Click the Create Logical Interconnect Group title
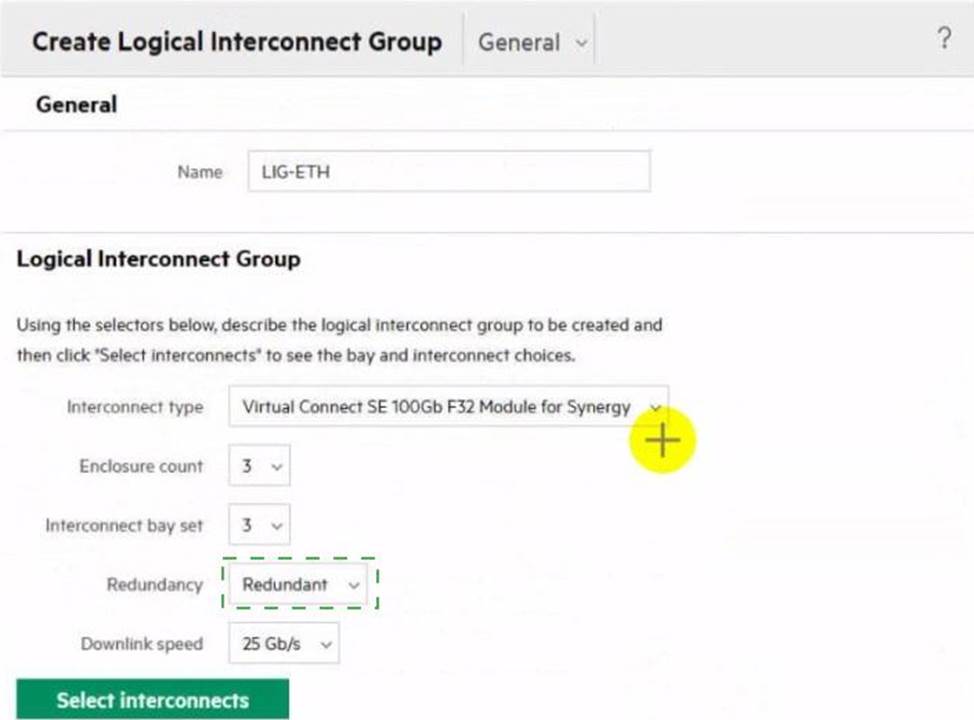Viewport: 974px width, 720px height. [x=237, y=42]
